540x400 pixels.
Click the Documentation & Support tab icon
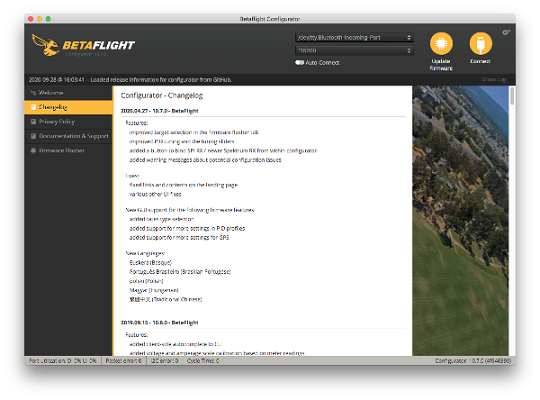coord(33,136)
